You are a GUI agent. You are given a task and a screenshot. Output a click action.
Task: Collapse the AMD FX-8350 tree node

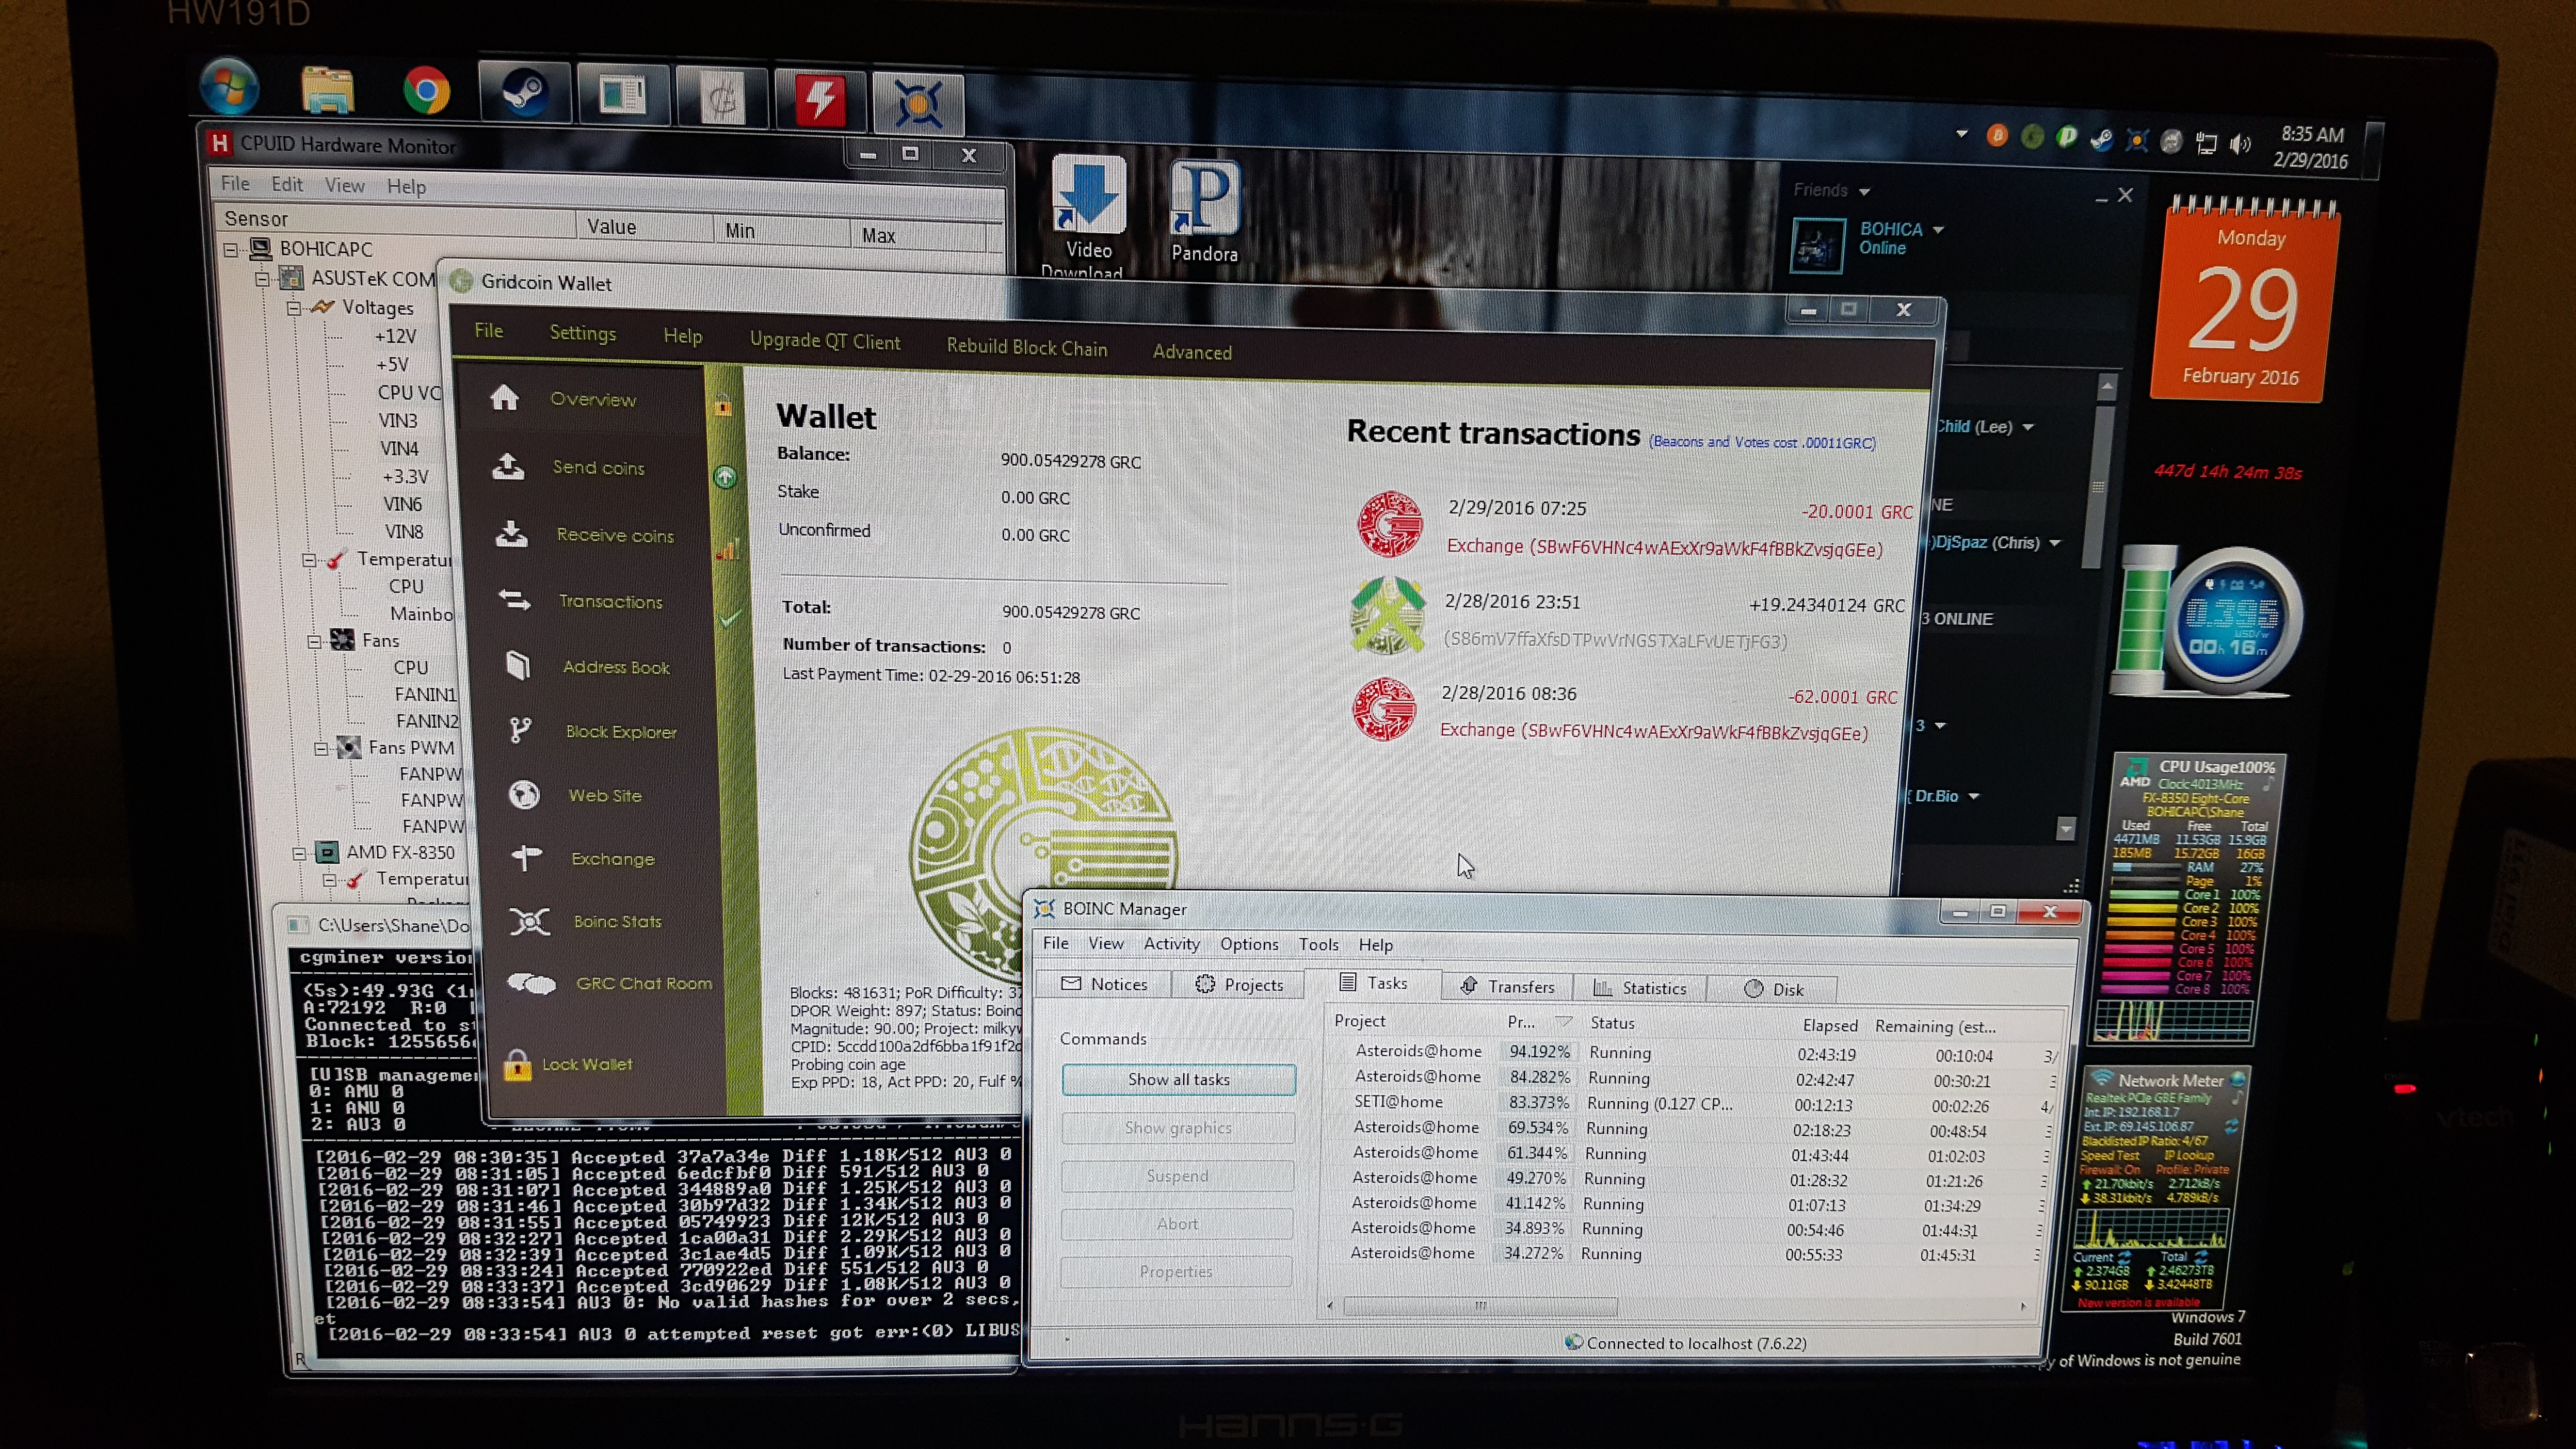299,853
